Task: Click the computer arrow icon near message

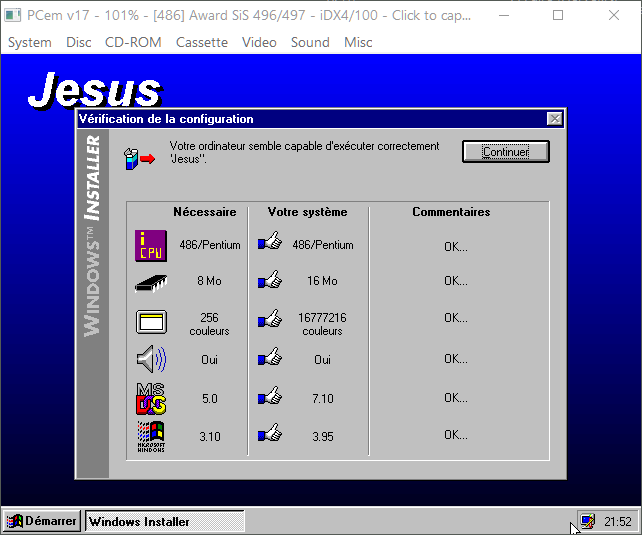Action: [139, 158]
